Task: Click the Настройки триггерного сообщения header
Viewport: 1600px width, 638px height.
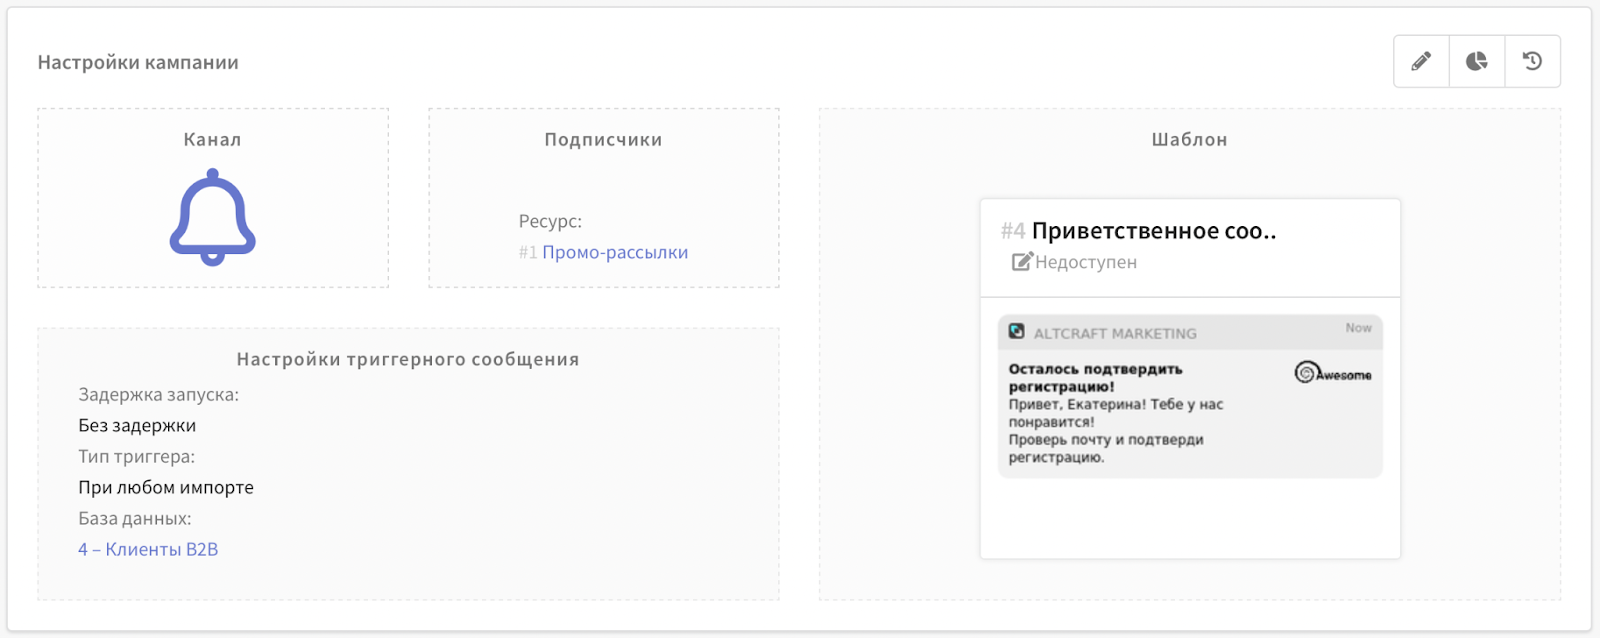Action: pos(408,359)
